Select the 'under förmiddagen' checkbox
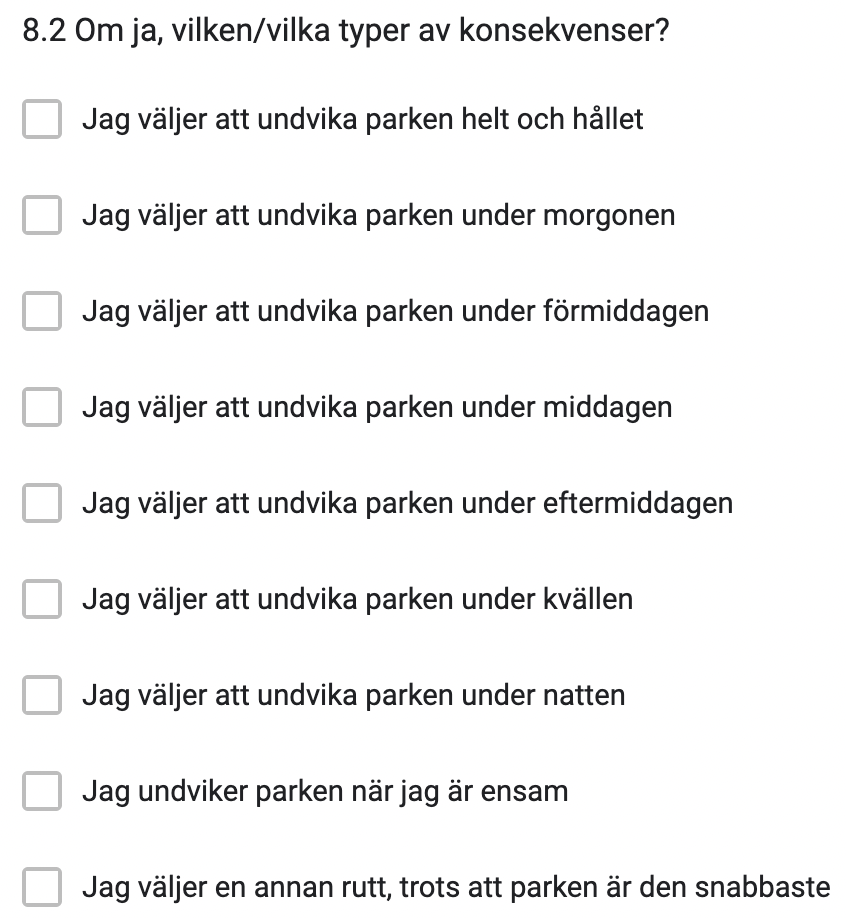This screenshot has width=846, height=918. coord(42,311)
